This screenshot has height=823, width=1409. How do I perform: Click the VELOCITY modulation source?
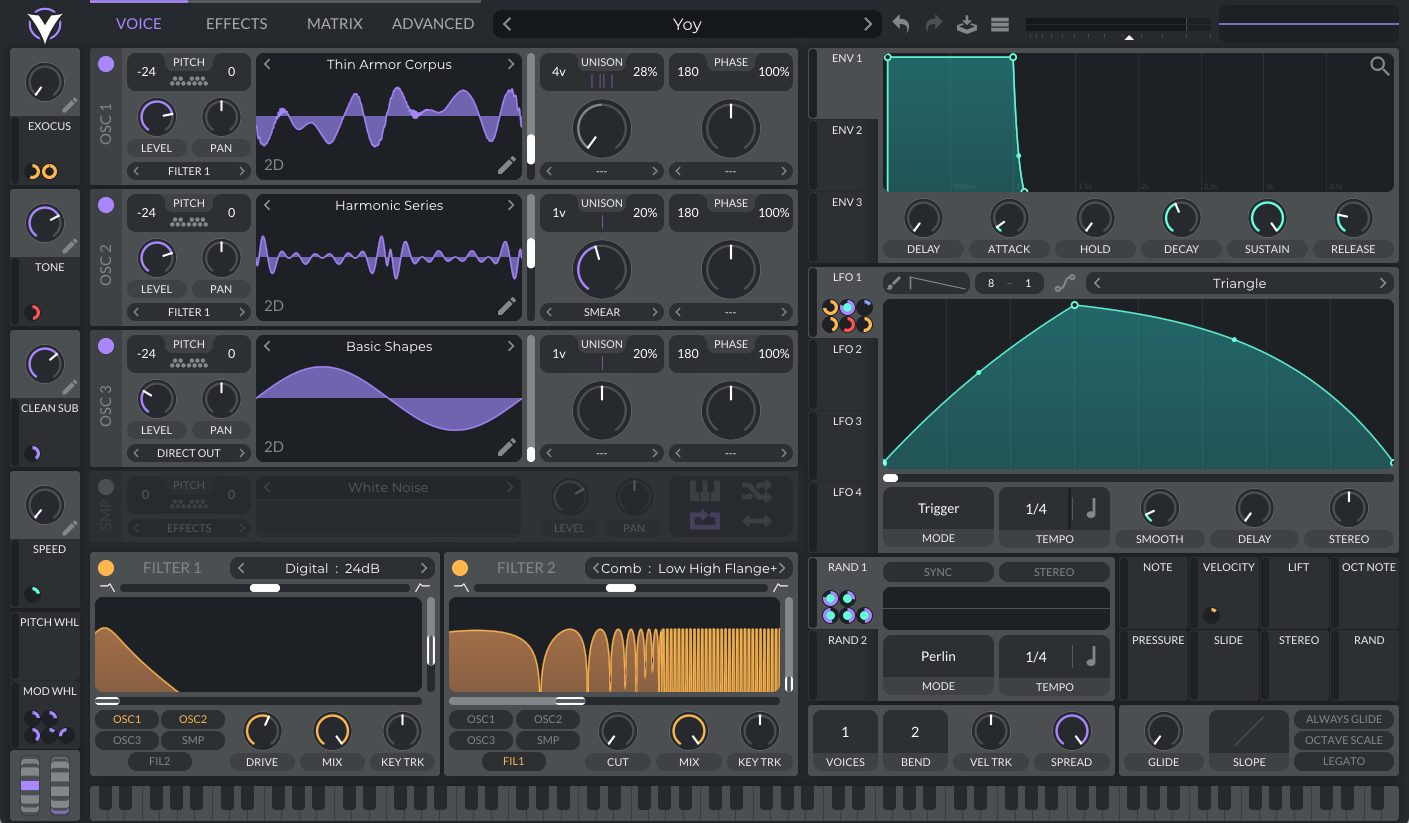click(1228, 592)
